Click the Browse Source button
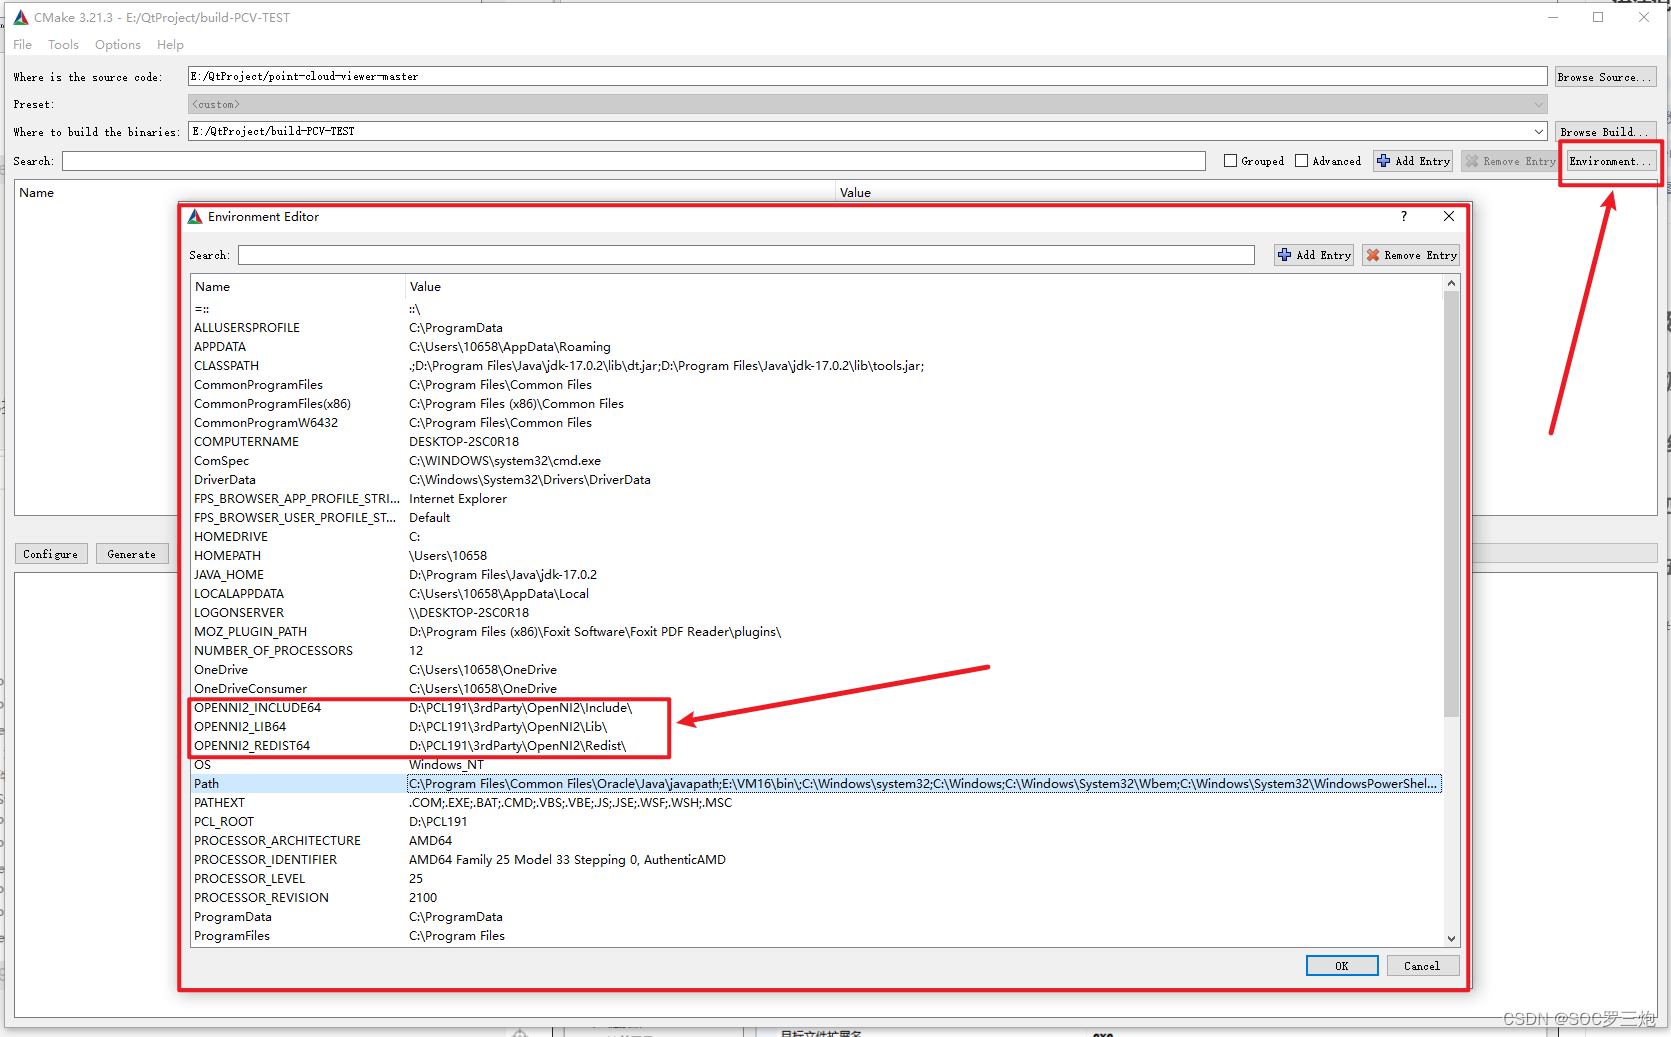1671x1037 pixels. click(x=1605, y=77)
